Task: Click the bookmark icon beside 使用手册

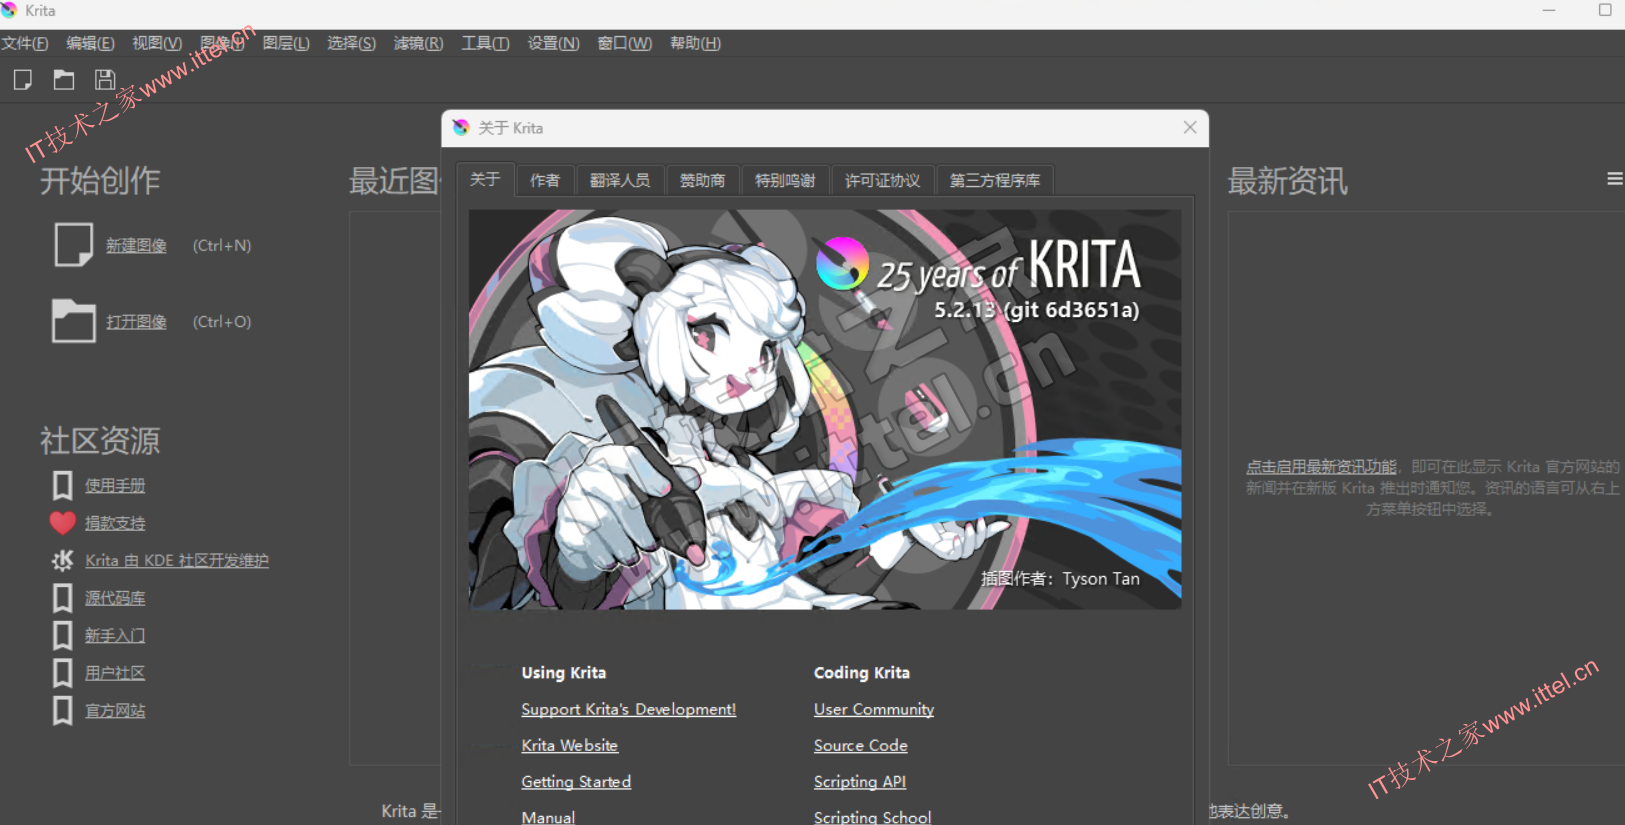Action: [63, 486]
